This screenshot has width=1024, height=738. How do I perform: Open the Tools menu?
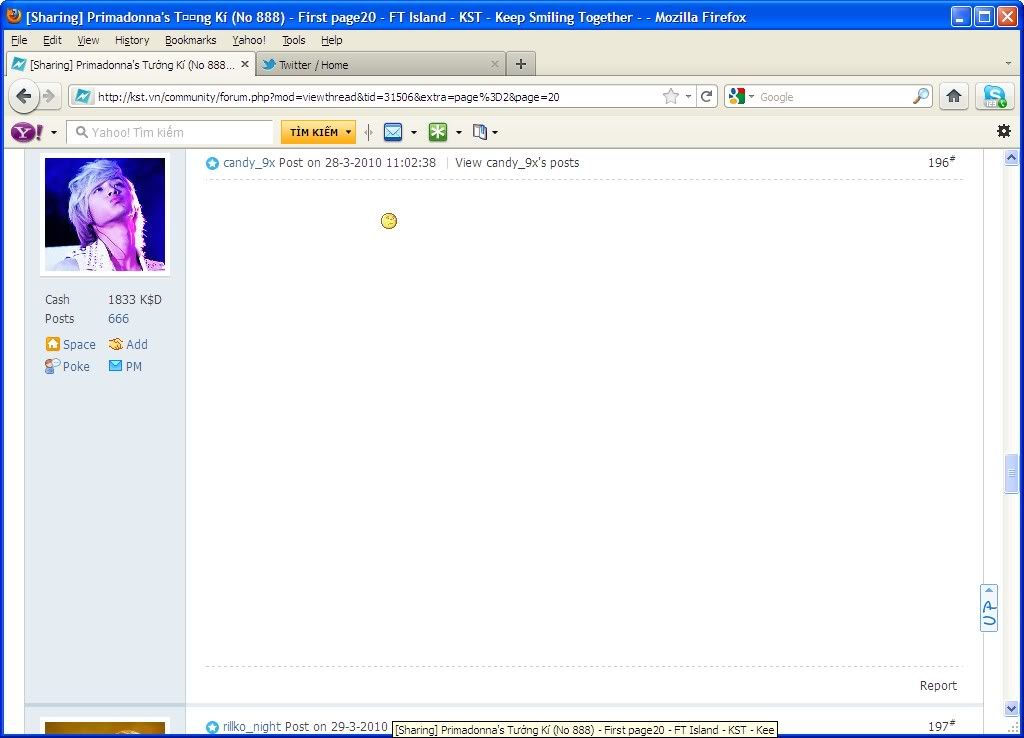(294, 40)
